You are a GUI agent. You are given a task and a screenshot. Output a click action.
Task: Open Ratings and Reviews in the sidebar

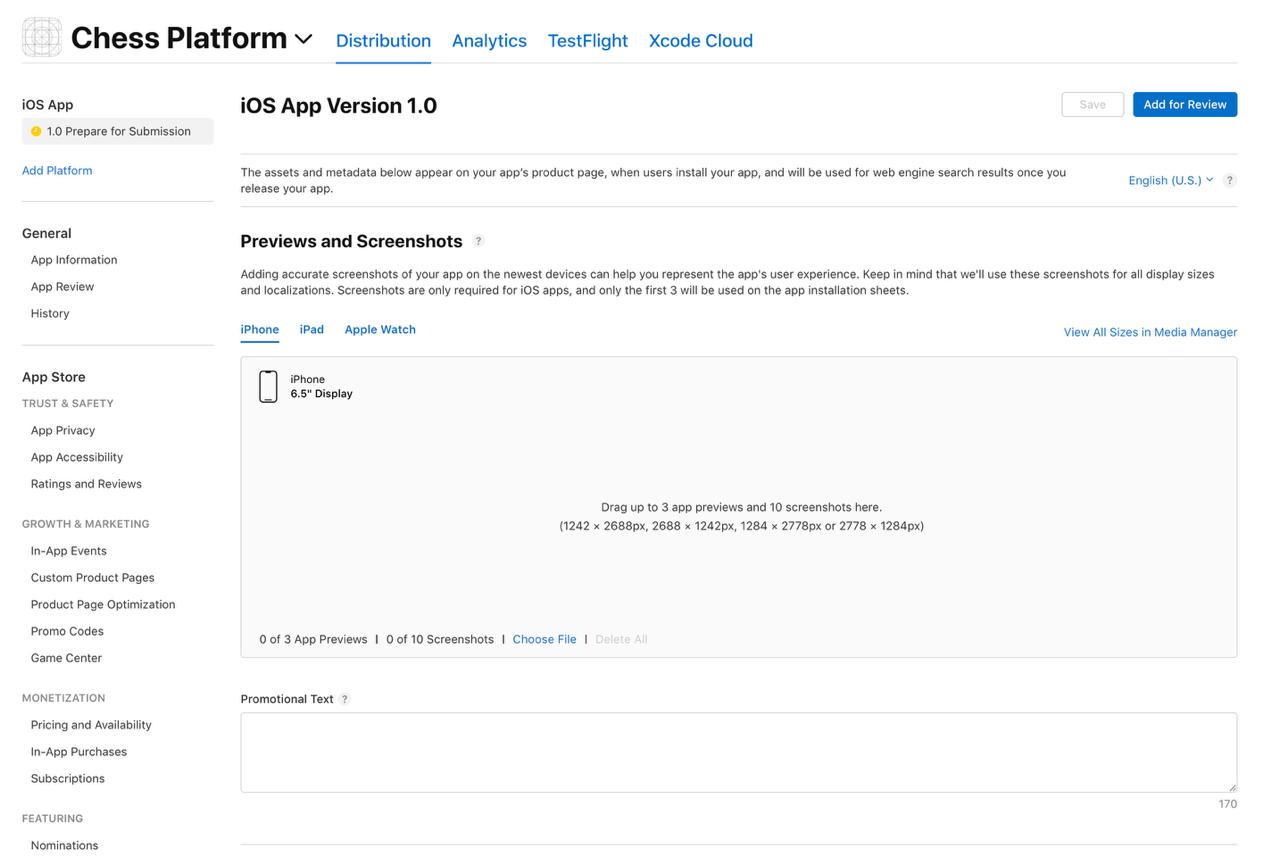(86, 484)
